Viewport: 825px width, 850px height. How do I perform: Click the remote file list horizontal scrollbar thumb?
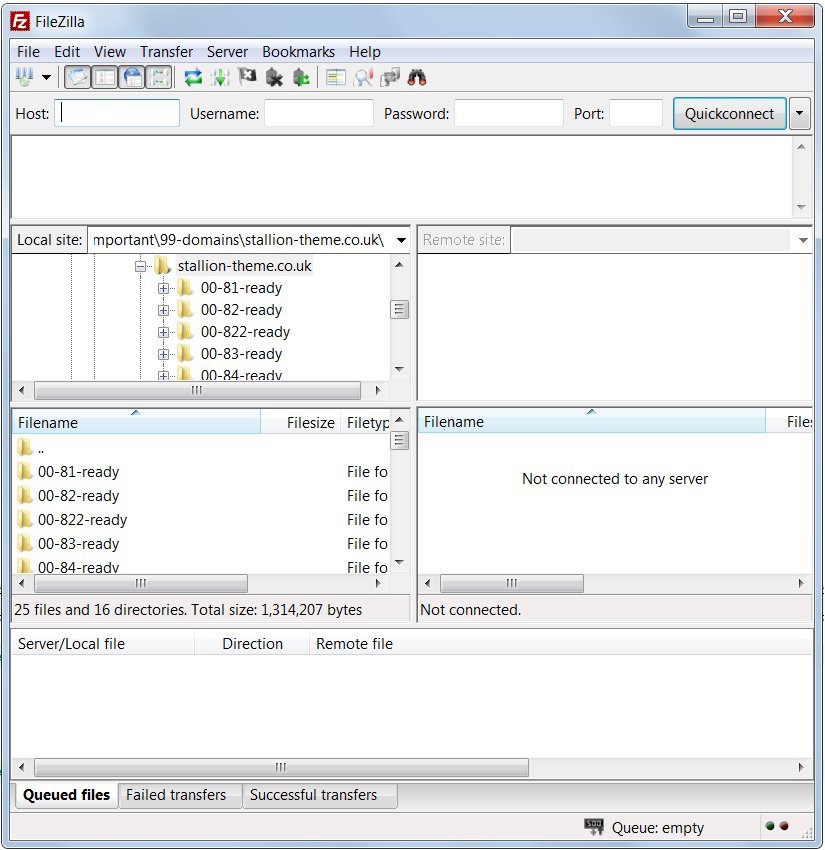click(x=512, y=583)
